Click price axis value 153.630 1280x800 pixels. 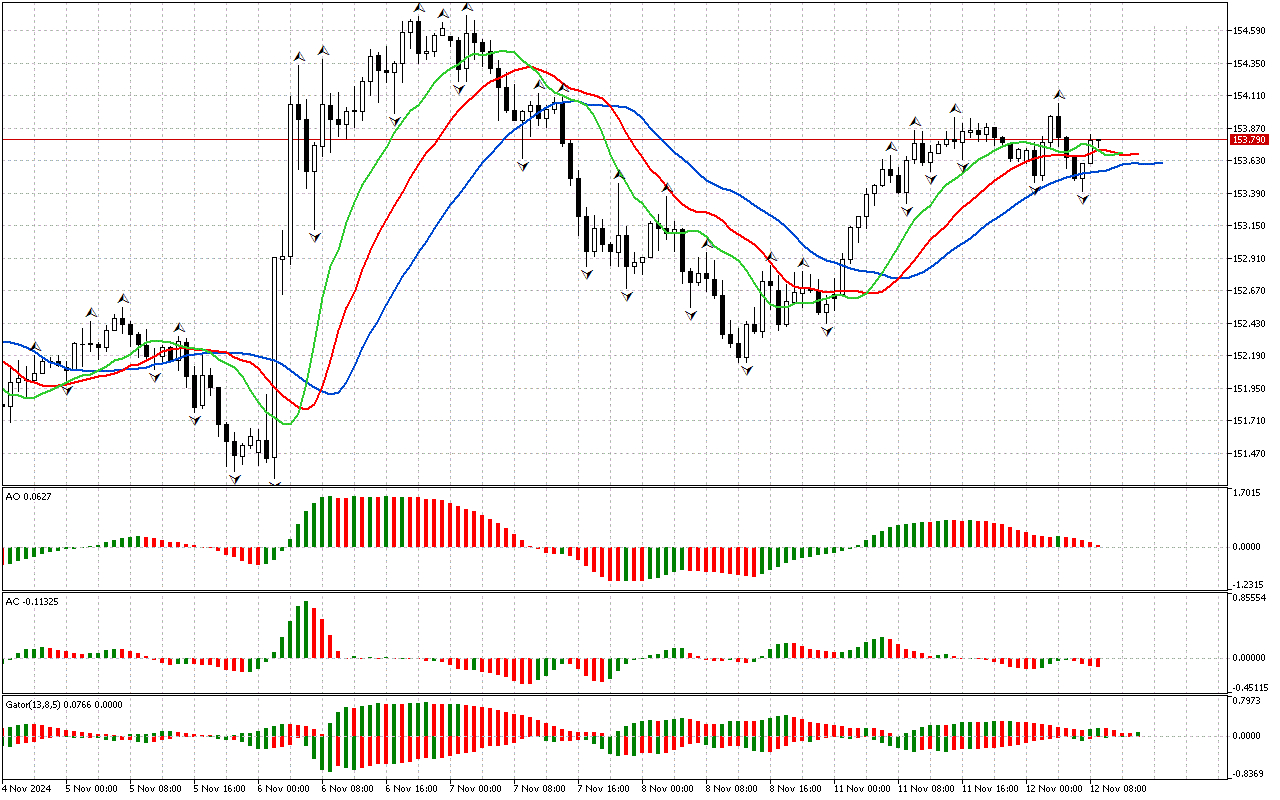pyautogui.click(x=1250, y=161)
